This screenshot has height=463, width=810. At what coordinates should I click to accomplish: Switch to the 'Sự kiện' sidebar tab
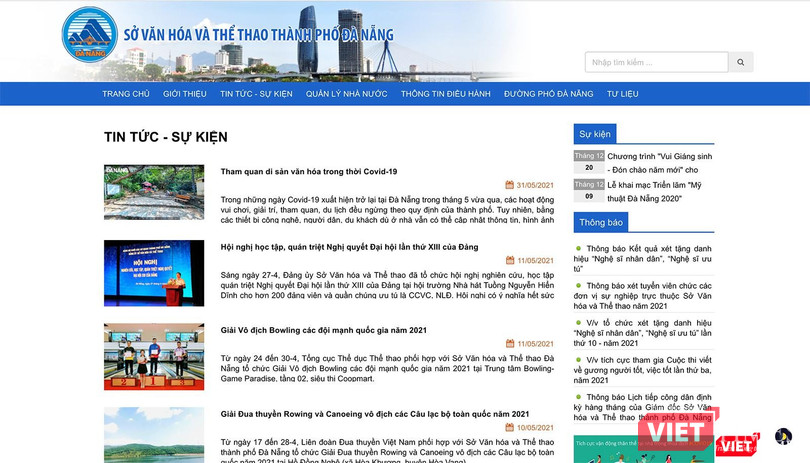pyautogui.click(x=594, y=134)
